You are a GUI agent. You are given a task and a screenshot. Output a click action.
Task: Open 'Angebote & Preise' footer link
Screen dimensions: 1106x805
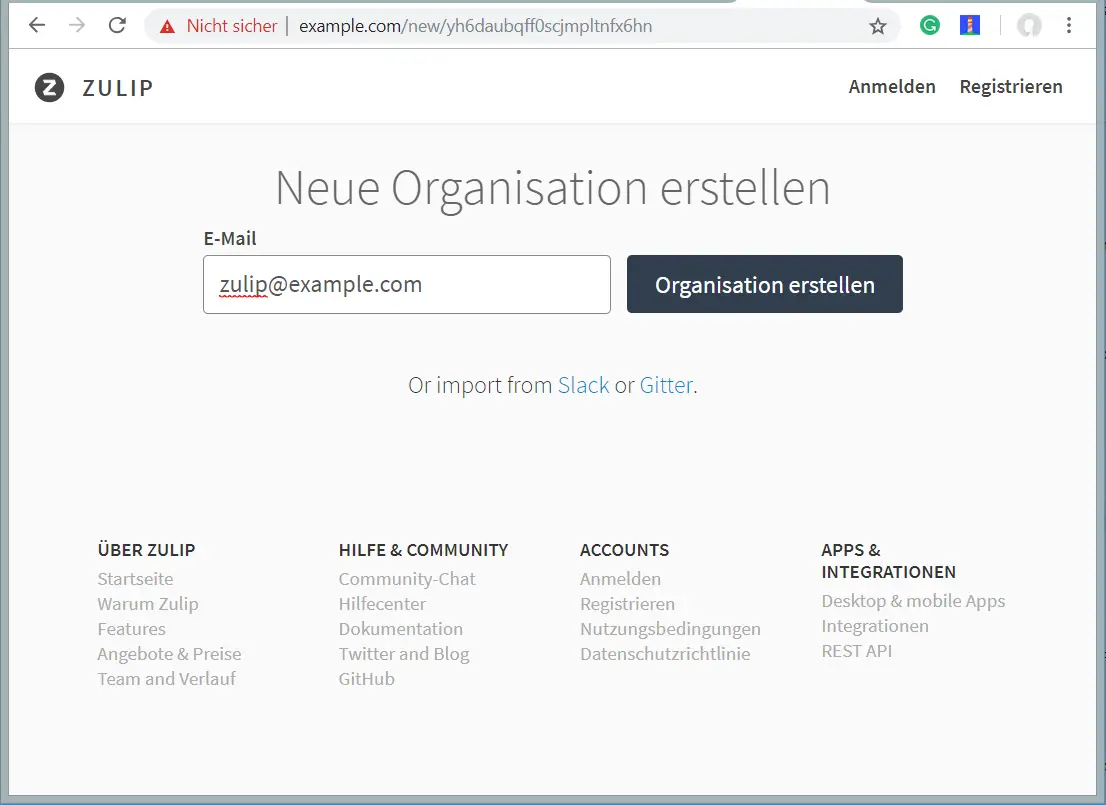pos(169,654)
